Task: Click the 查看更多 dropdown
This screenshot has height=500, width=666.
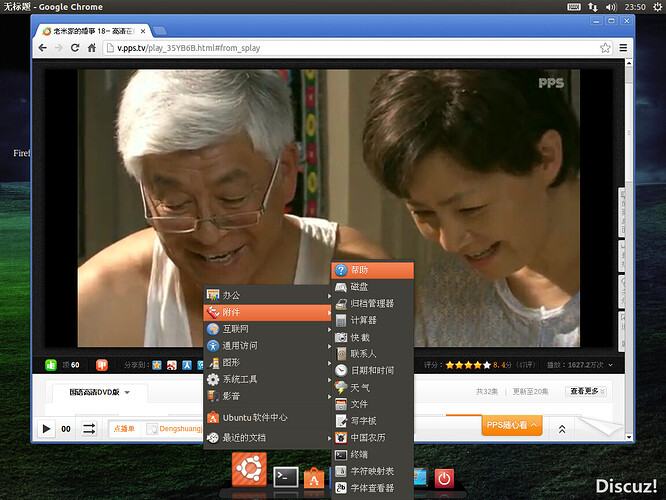Action: click(588, 391)
